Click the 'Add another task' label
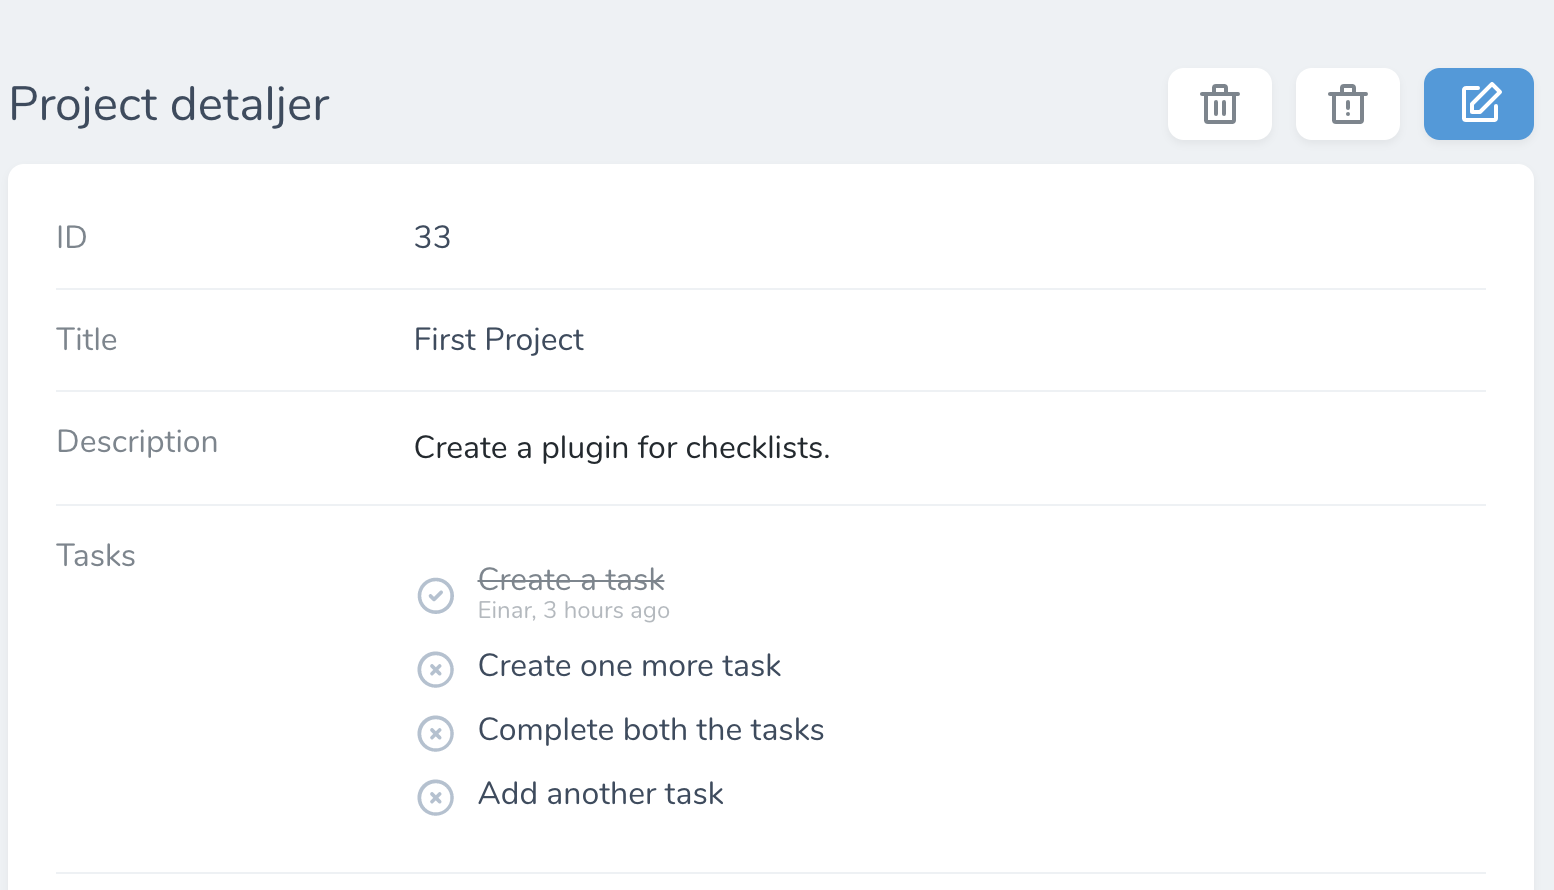The image size is (1554, 890). [600, 794]
